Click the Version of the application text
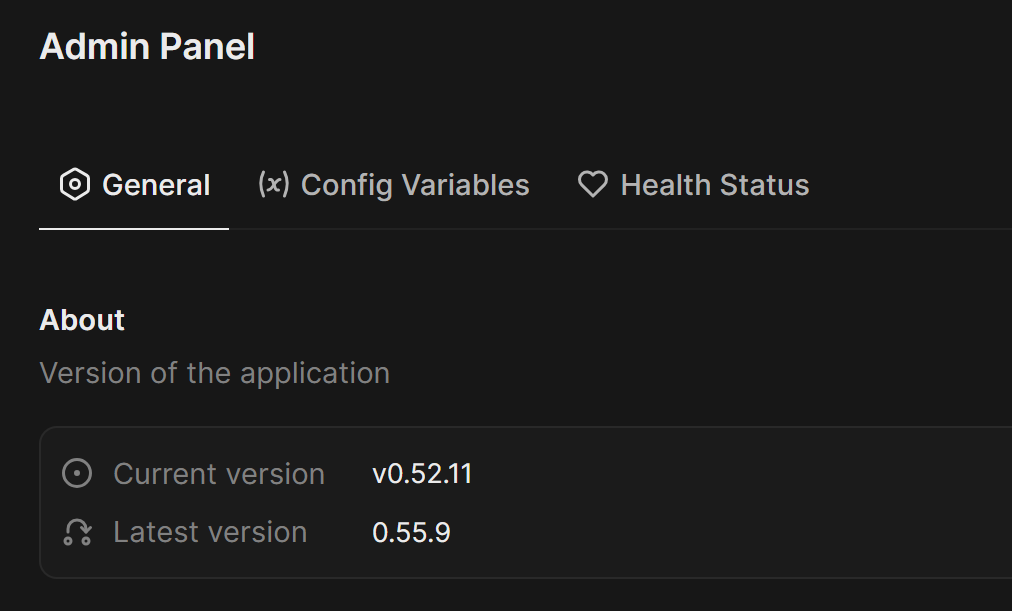The height and width of the screenshot is (611, 1012). click(214, 374)
